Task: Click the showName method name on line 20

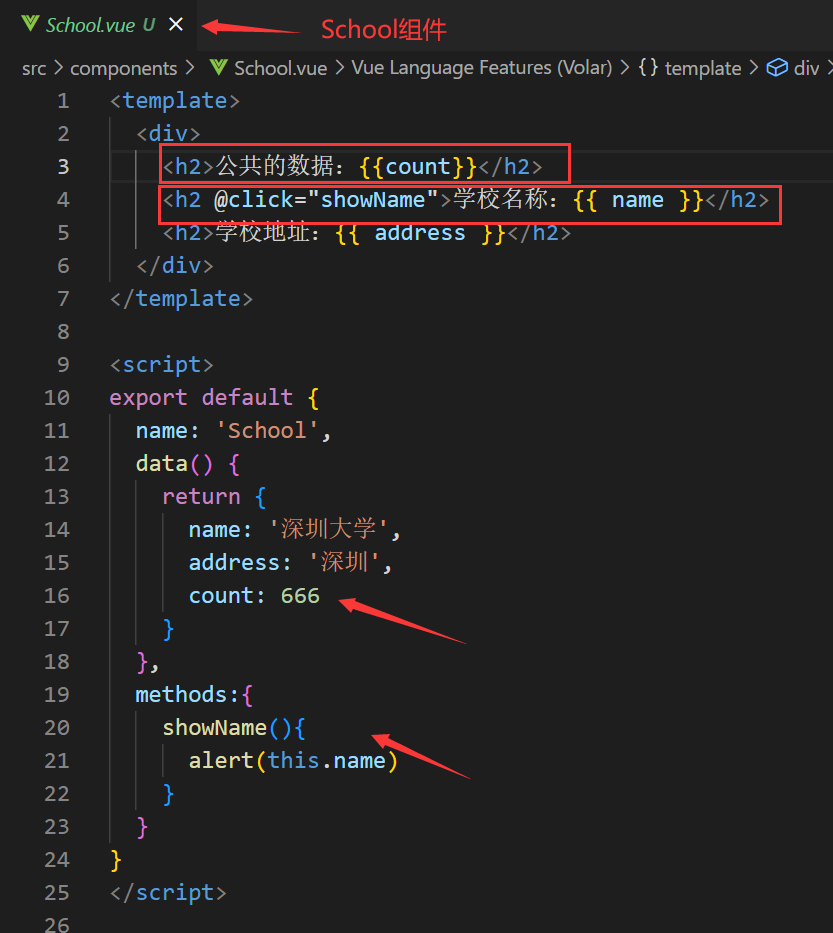Action: (x=214, y=728)
